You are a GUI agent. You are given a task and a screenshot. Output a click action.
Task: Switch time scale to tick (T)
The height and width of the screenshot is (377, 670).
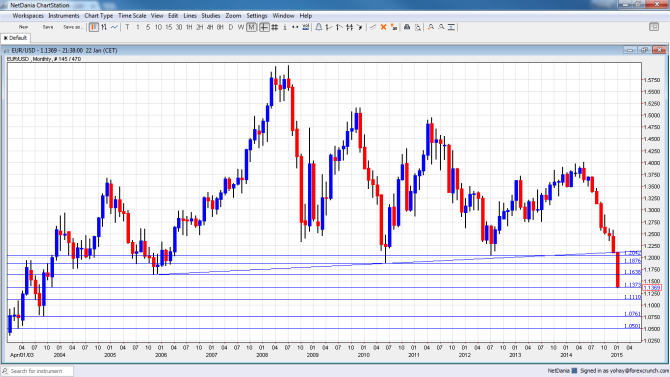point(127,27)
